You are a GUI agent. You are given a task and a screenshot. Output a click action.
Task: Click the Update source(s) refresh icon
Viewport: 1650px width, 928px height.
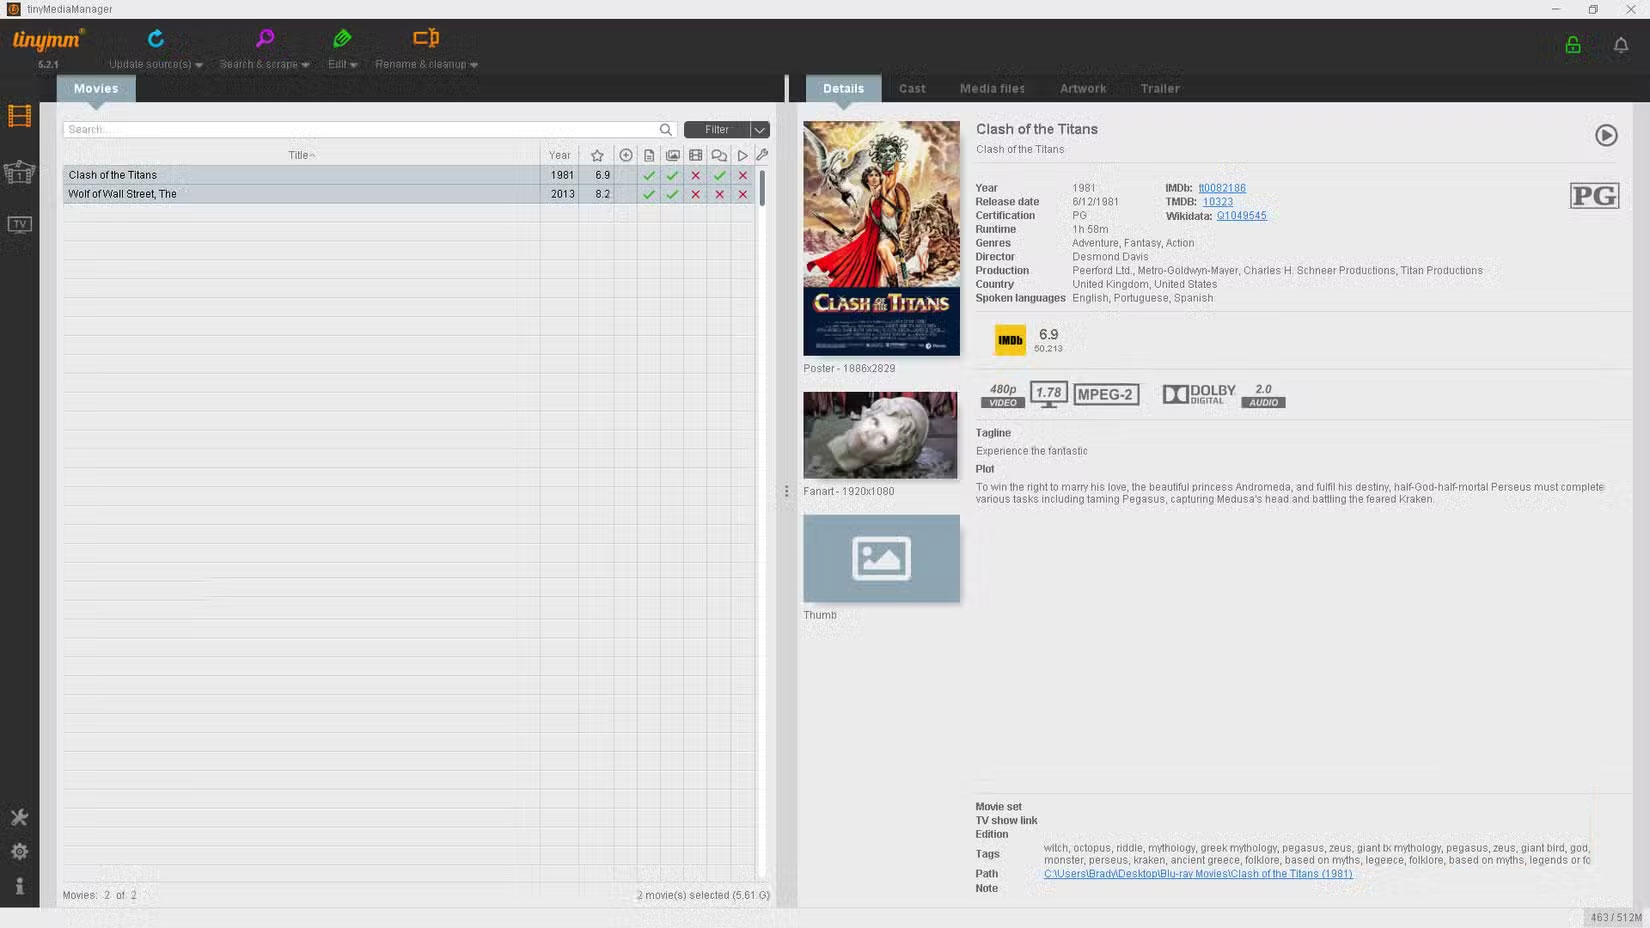coord(155,39)
